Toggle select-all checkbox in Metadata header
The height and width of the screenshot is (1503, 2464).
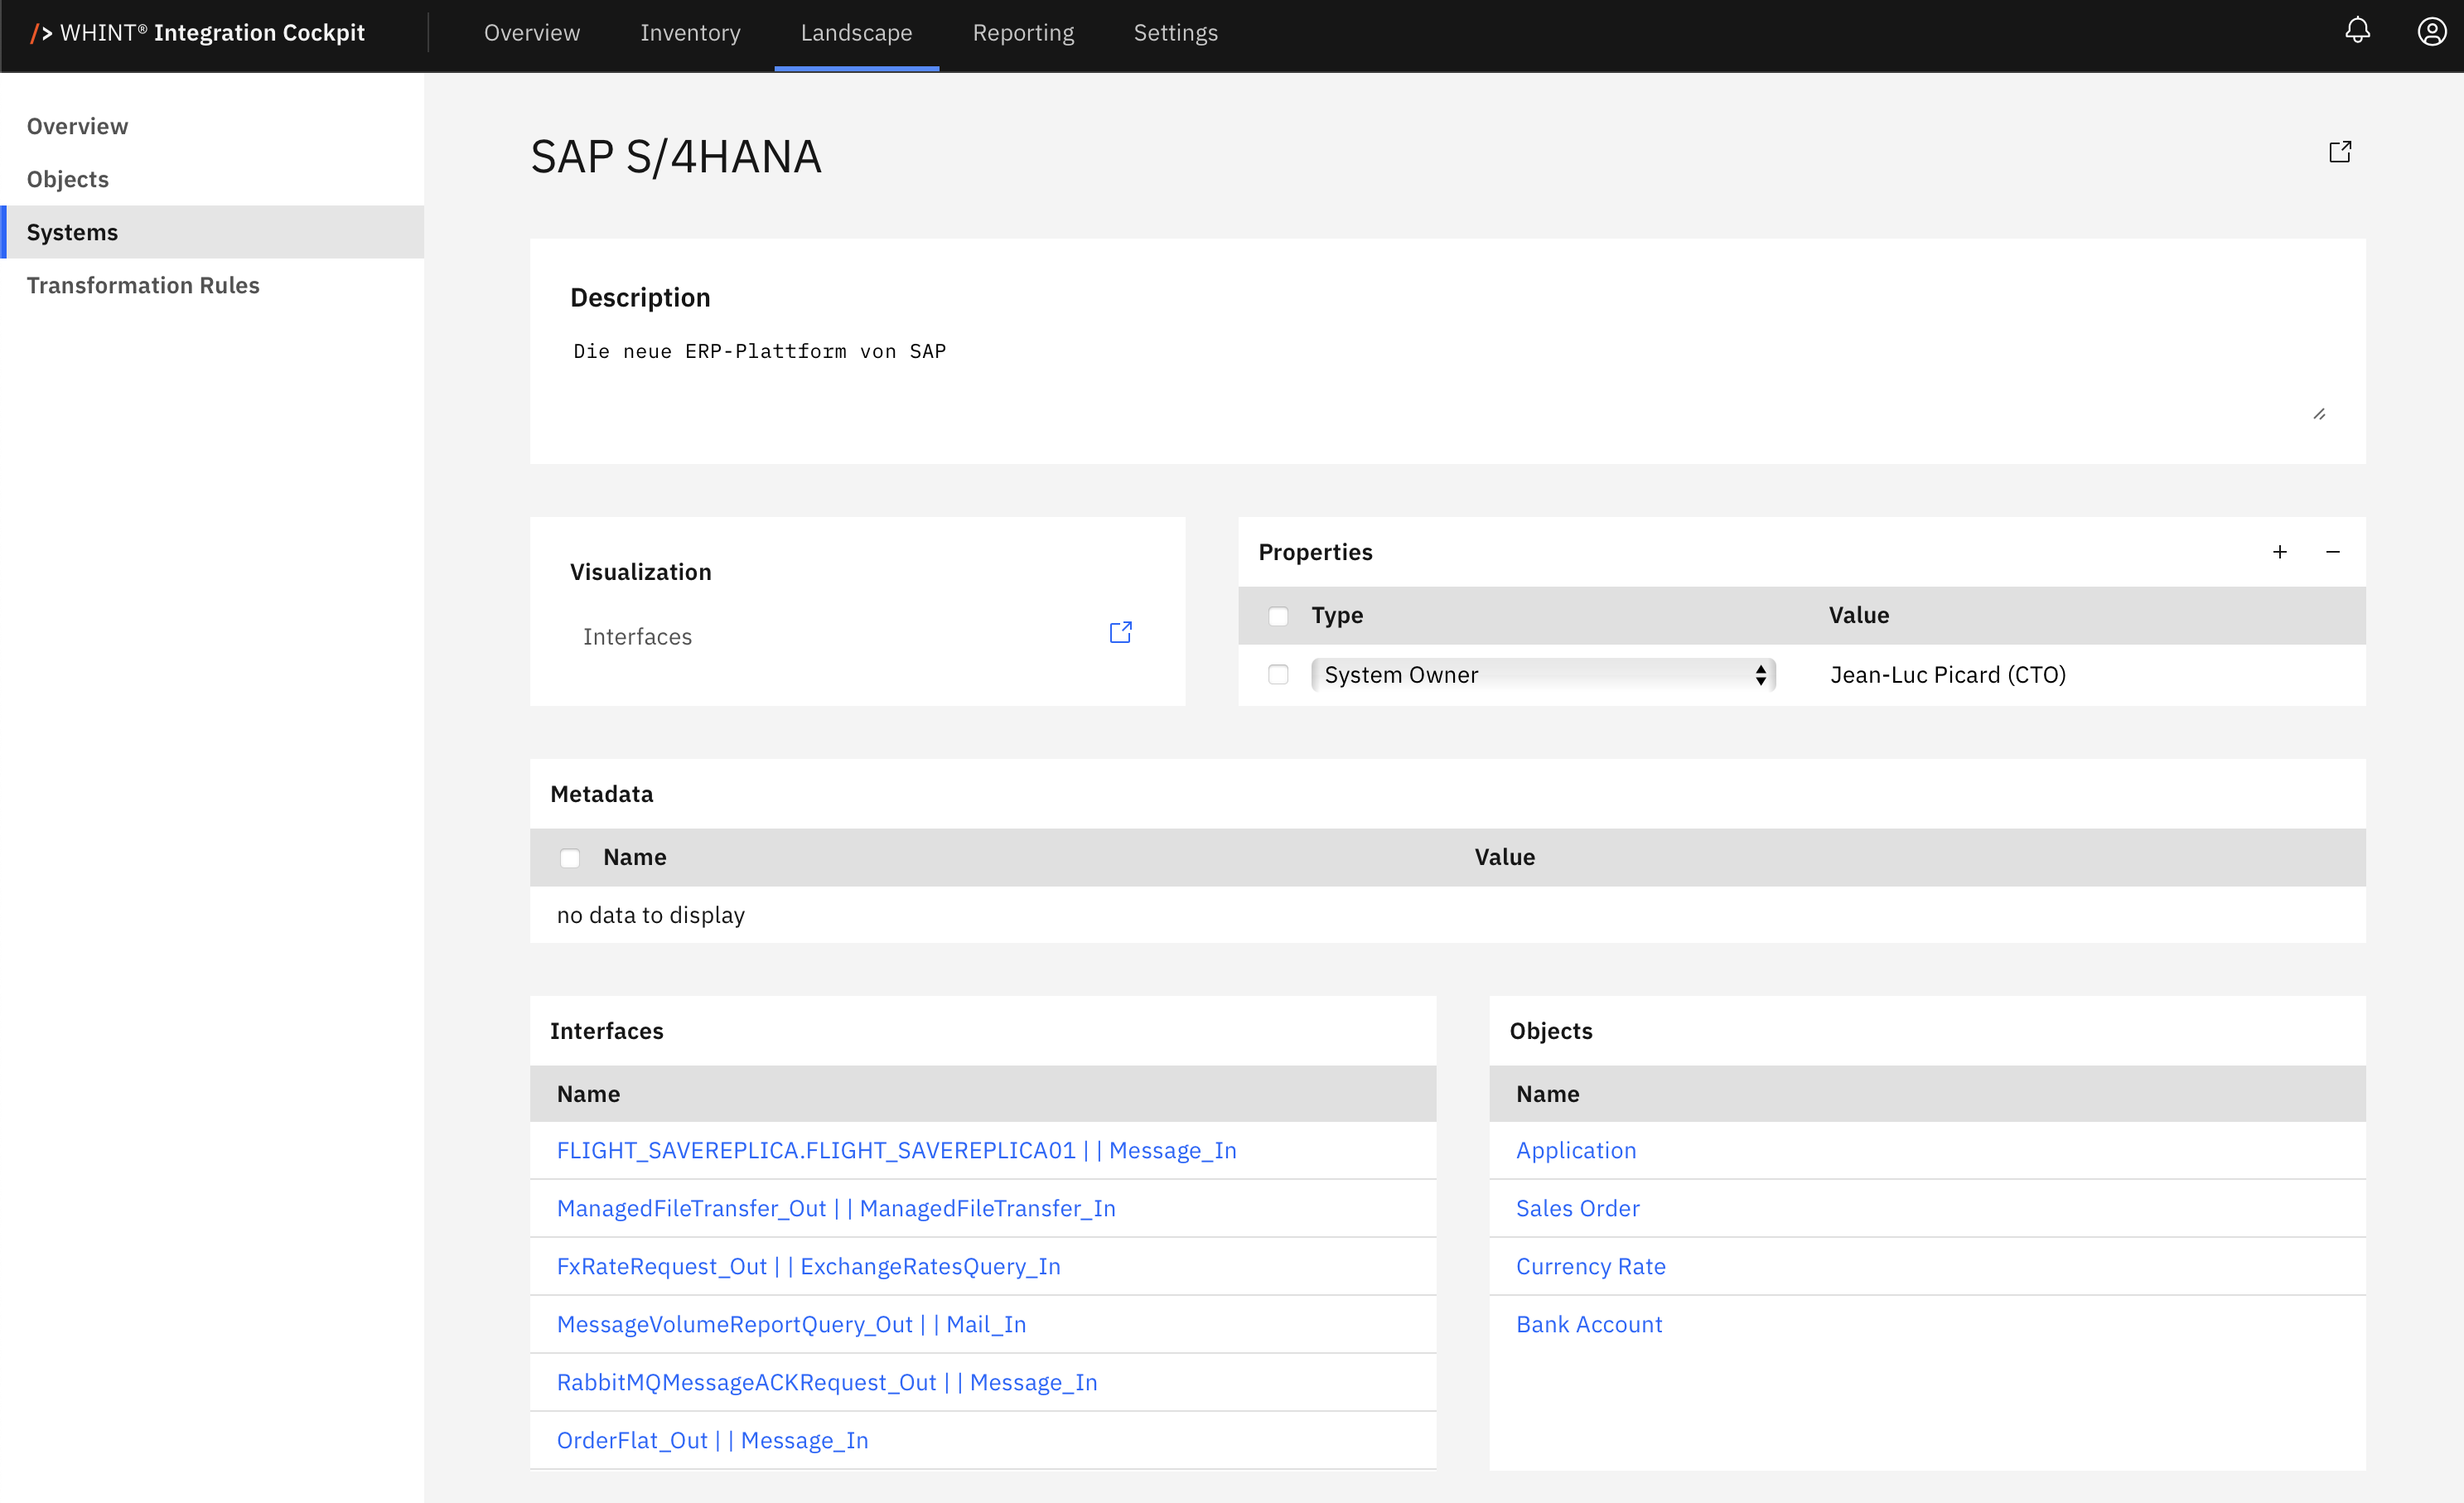click(x=569, y=858)
